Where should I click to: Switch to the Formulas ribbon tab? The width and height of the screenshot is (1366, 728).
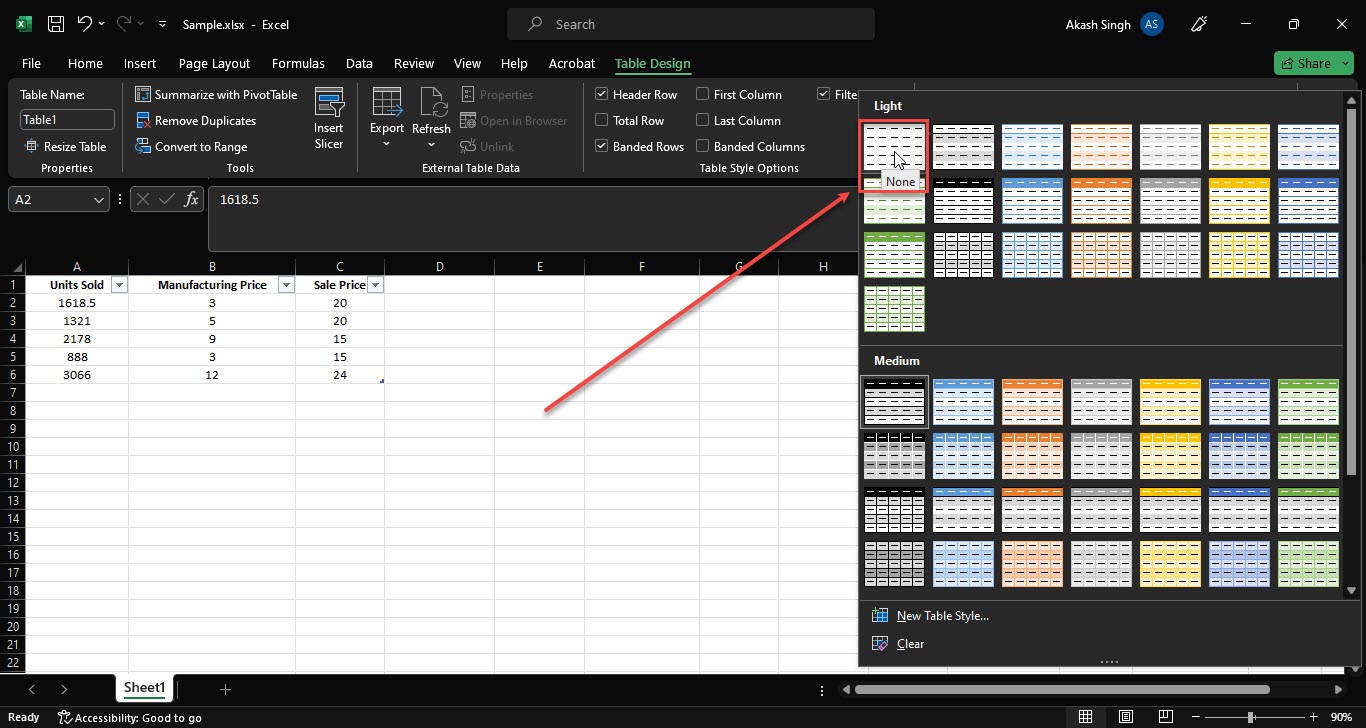point(298,63)
